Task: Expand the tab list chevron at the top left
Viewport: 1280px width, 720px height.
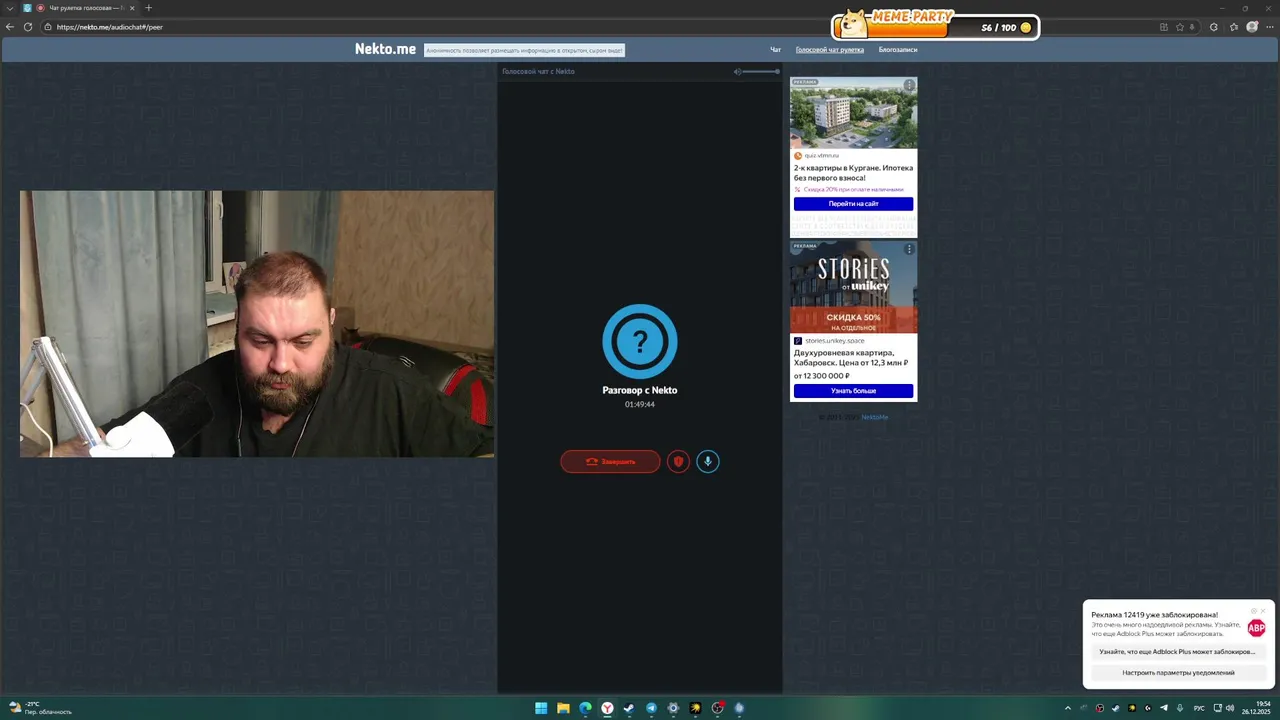Action: point(10,8)
